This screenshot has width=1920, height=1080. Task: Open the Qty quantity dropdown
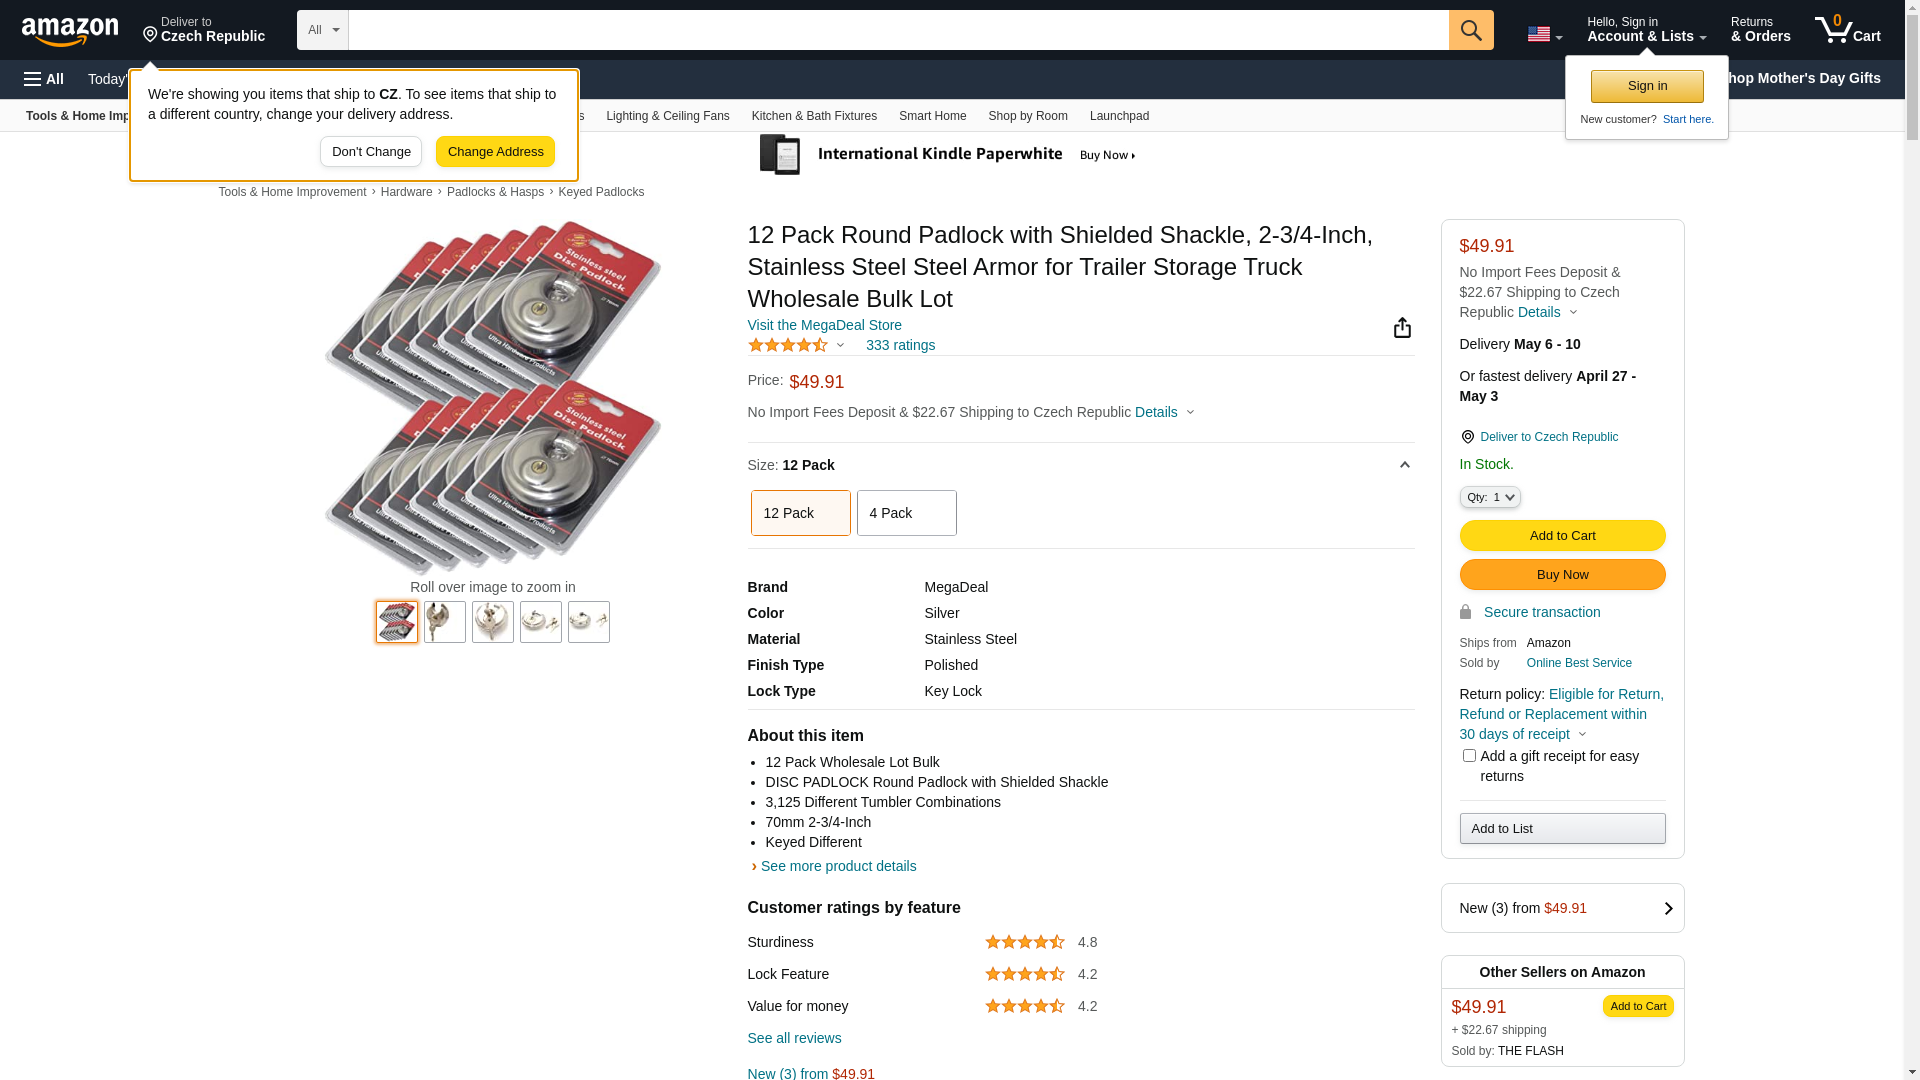coord(1489,497)
